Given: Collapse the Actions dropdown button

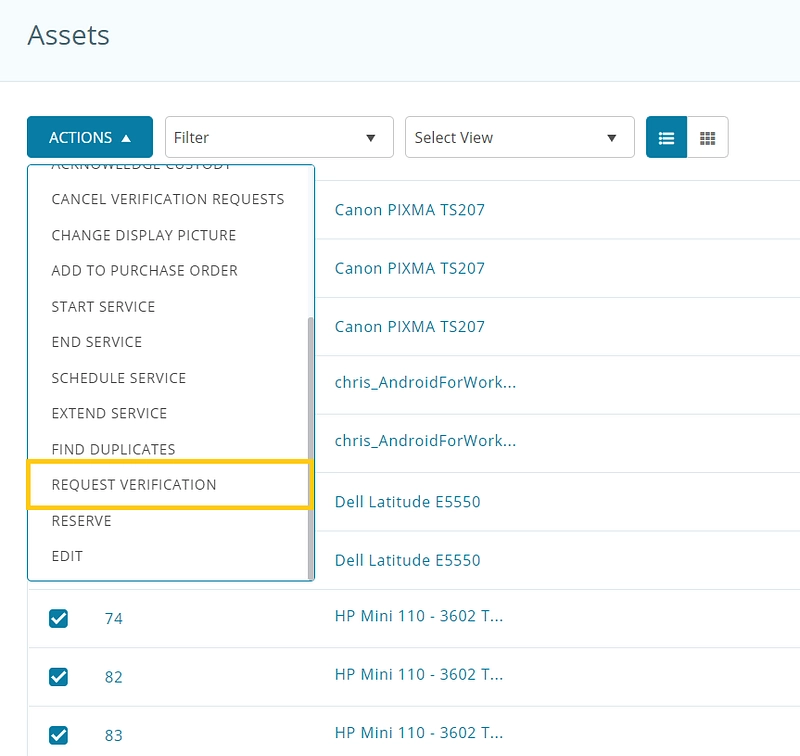Looking at the screenshot, I should tap(90, 138).
